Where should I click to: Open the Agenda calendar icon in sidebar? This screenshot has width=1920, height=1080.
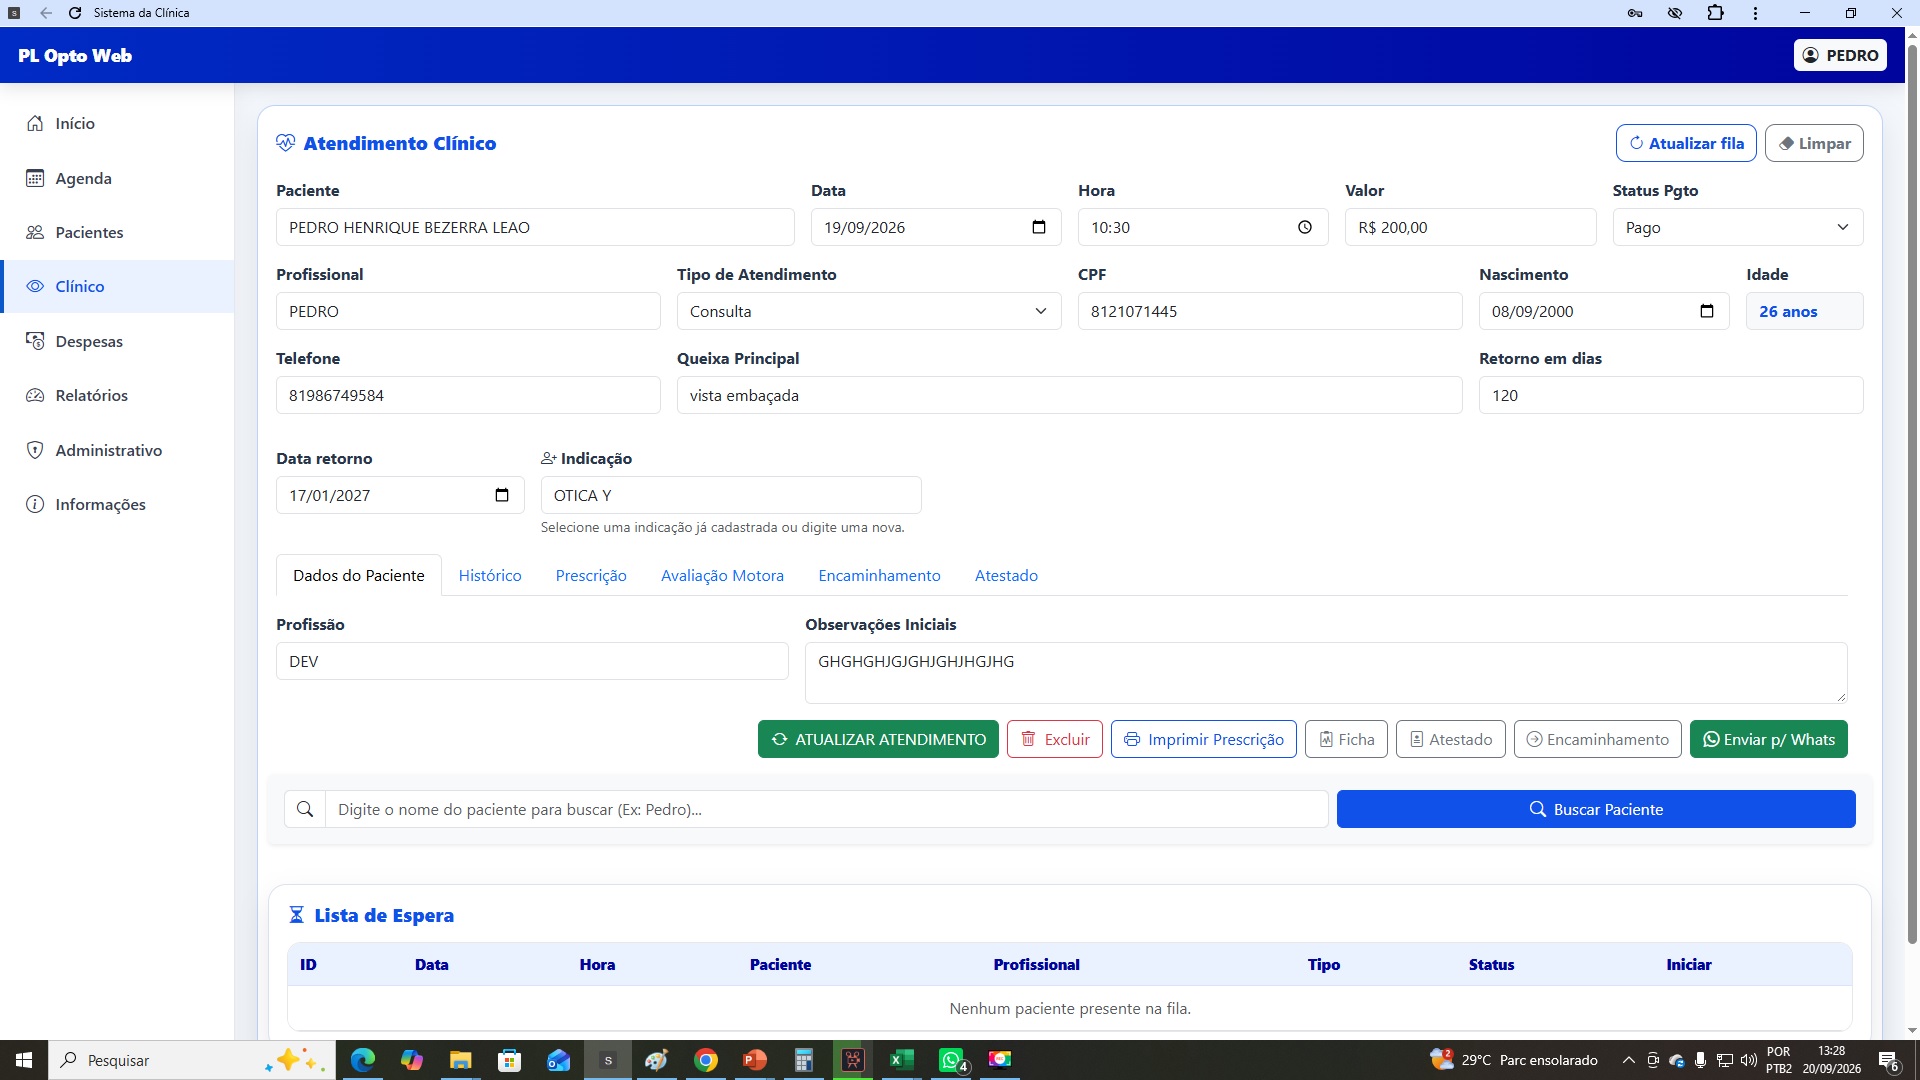coord(35,178)
